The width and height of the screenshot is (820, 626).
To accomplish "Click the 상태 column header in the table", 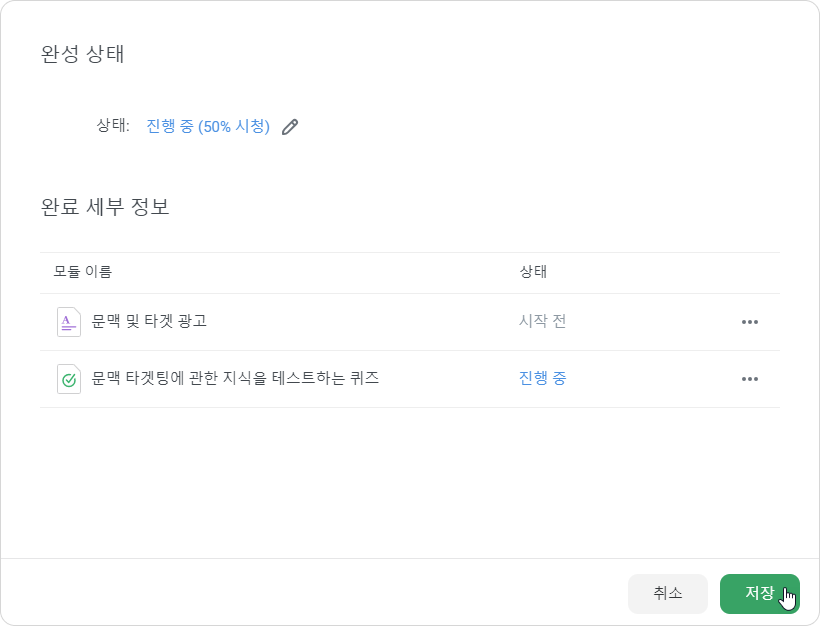I will (533, 272).
